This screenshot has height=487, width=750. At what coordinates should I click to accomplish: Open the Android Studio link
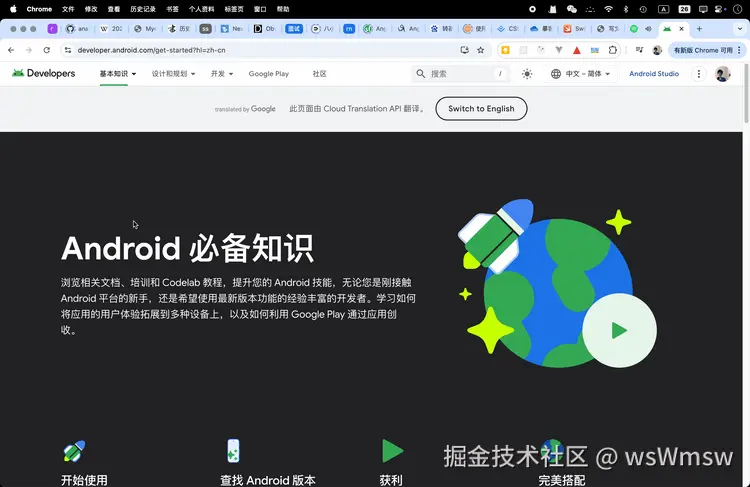[x=654, y=74]
